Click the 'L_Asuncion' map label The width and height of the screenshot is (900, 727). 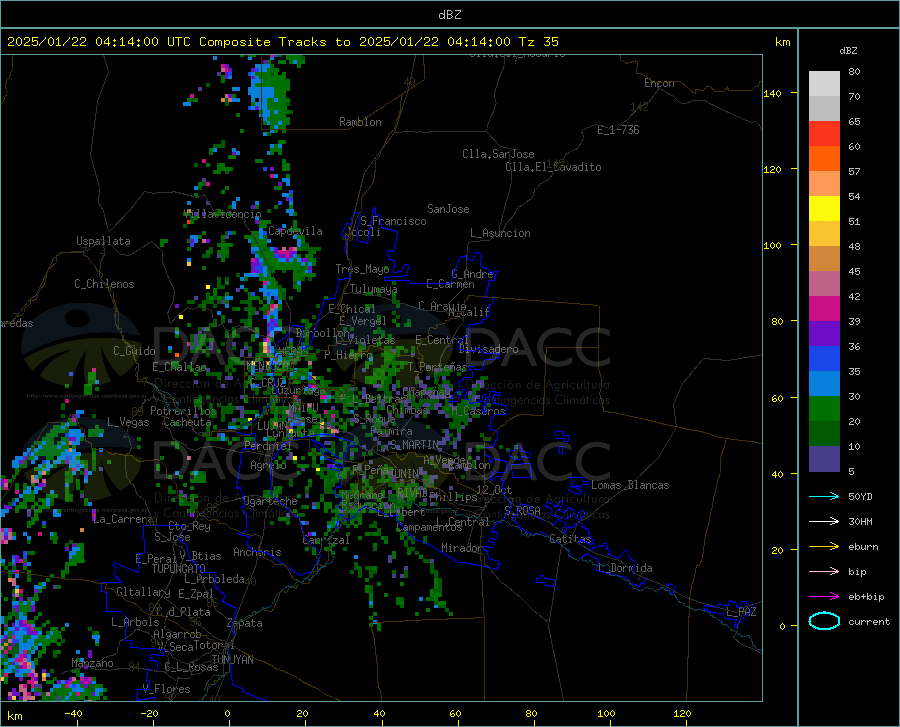click(500, 233)
